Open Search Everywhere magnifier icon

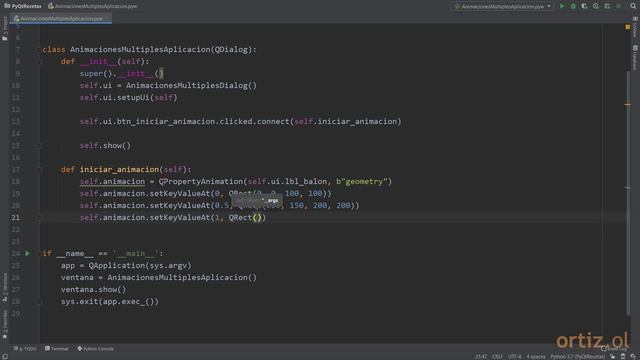pyautogui.click(x=633, y=6)
